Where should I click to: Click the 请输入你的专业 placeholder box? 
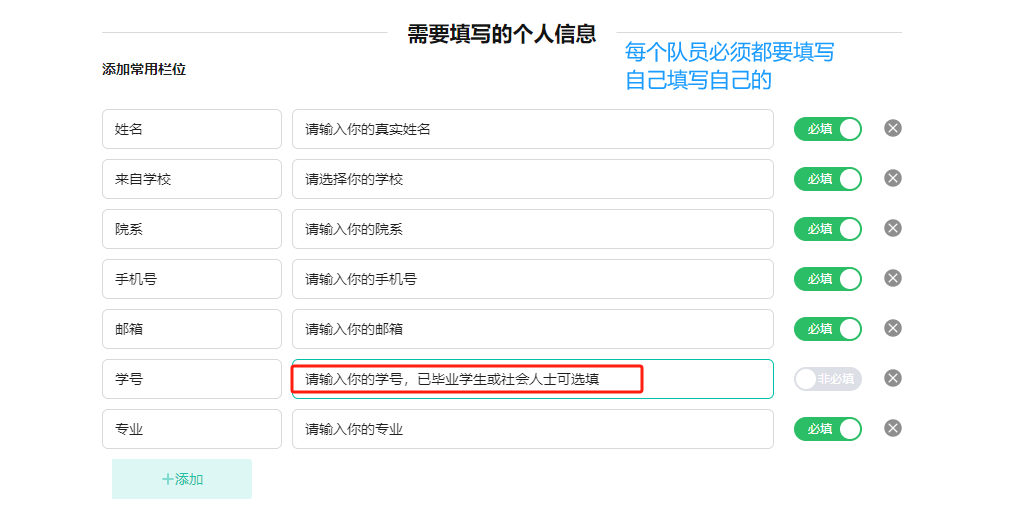tap(532, 429)
